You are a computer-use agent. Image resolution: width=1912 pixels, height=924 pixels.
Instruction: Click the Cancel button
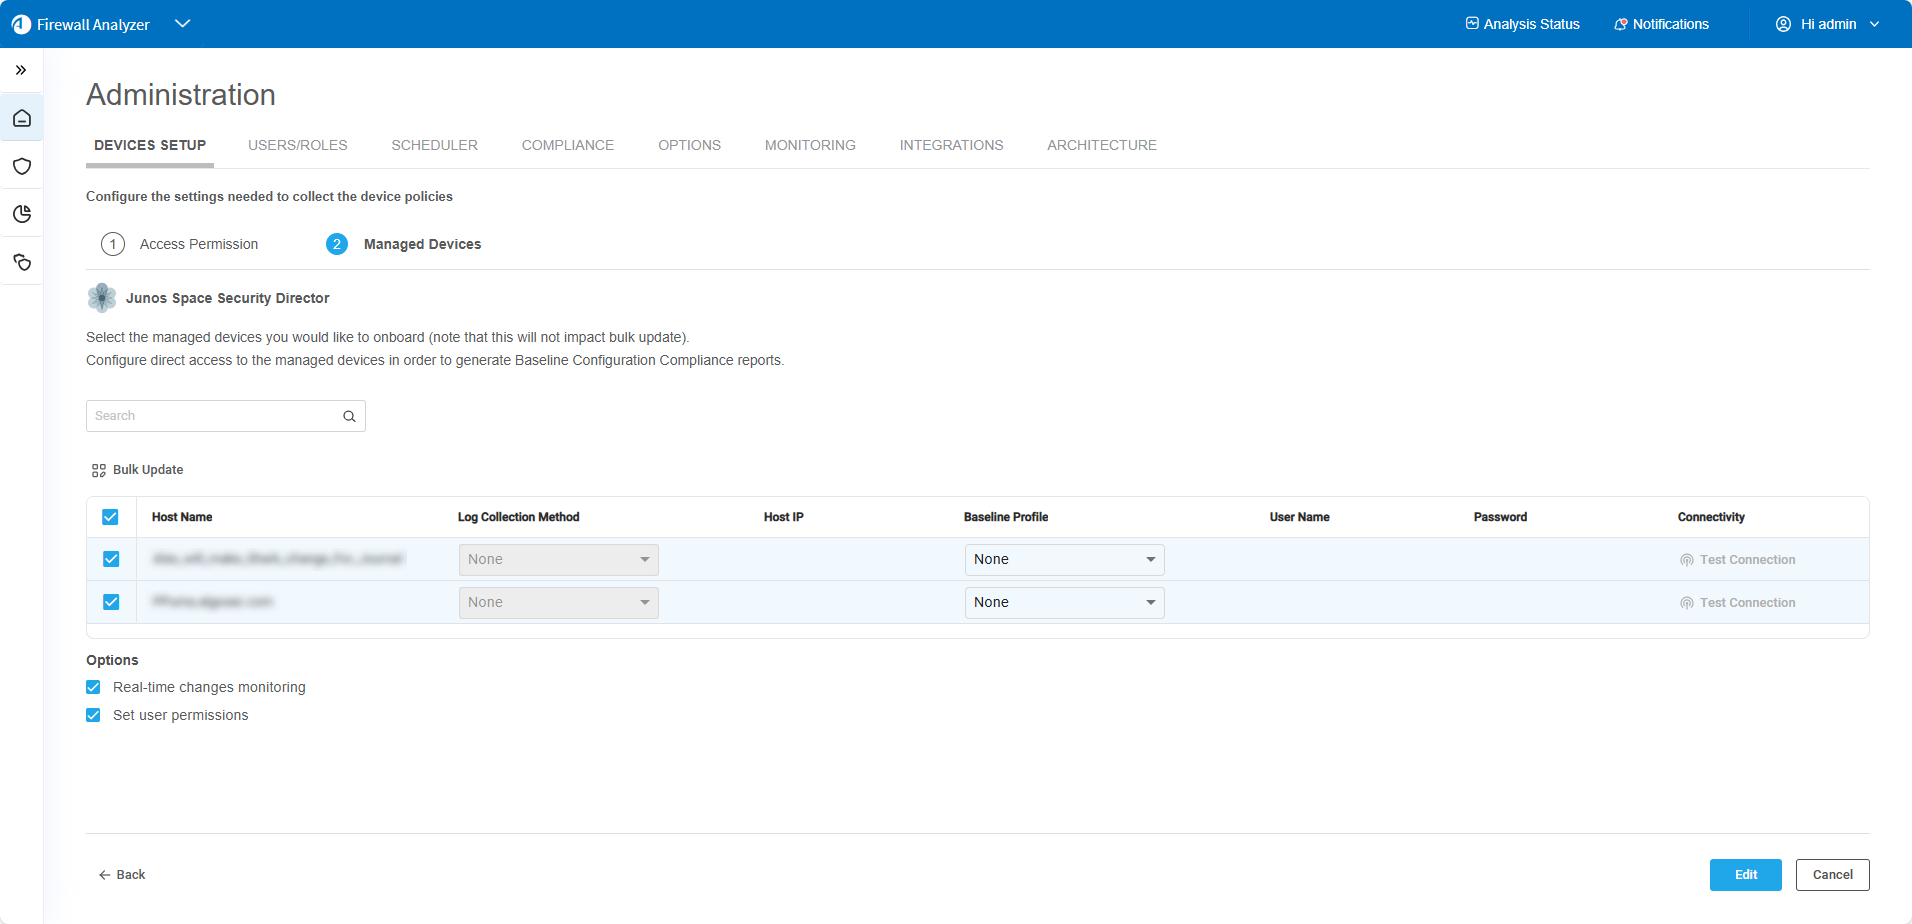pos(1832,875)
